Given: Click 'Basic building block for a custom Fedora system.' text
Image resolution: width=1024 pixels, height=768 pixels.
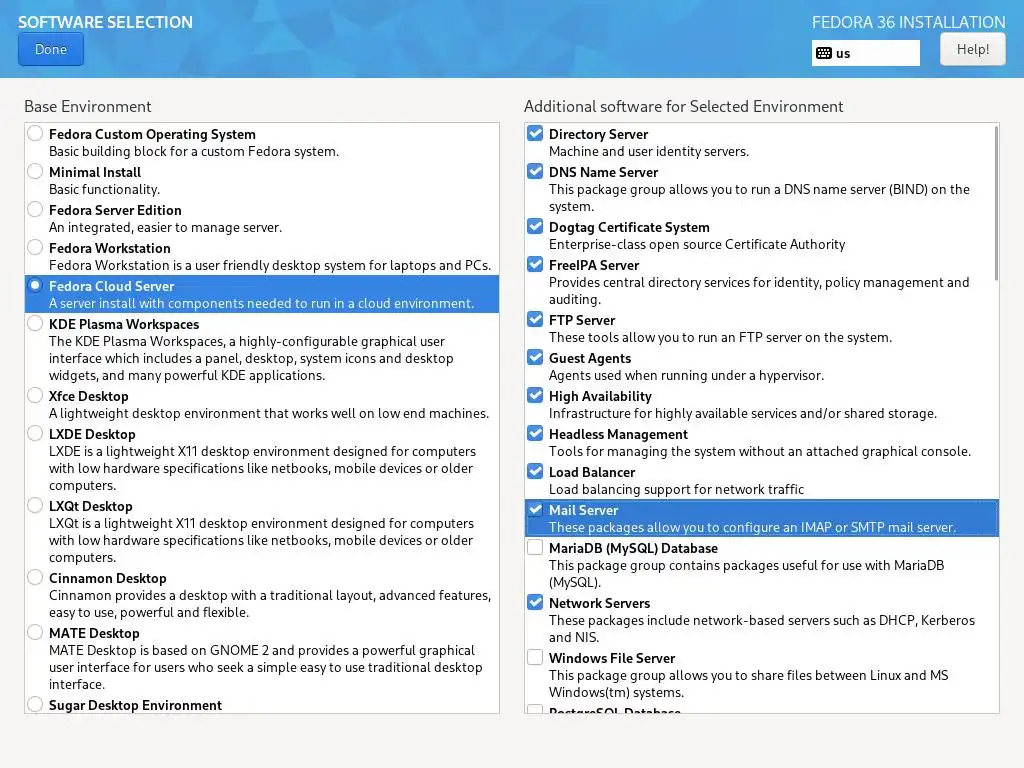Looking at the screenshot, I should pyautogui.click(x=194, y=152).
